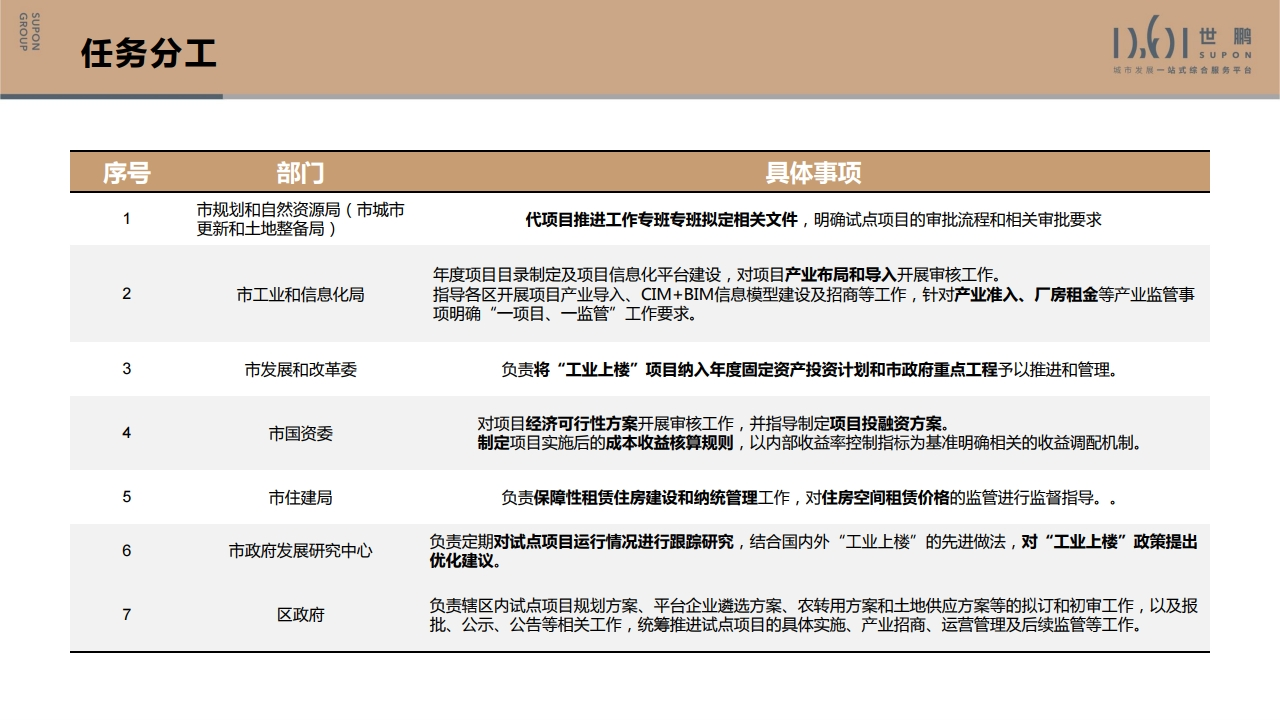This screenshot has width=1280, height=720.
Task: Click the 负责辖区内试点项目规划方案 description
Action: pos(813,615)
